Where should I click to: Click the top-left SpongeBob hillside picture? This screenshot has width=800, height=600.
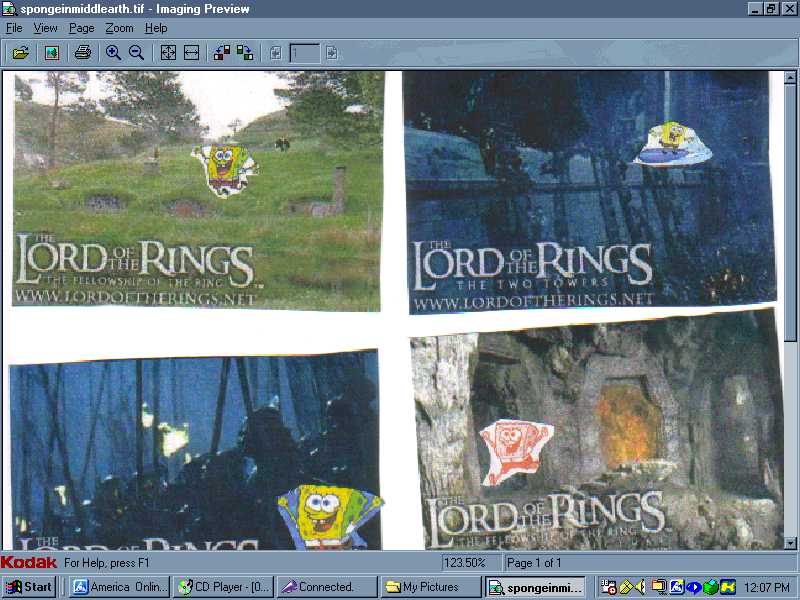196,190
